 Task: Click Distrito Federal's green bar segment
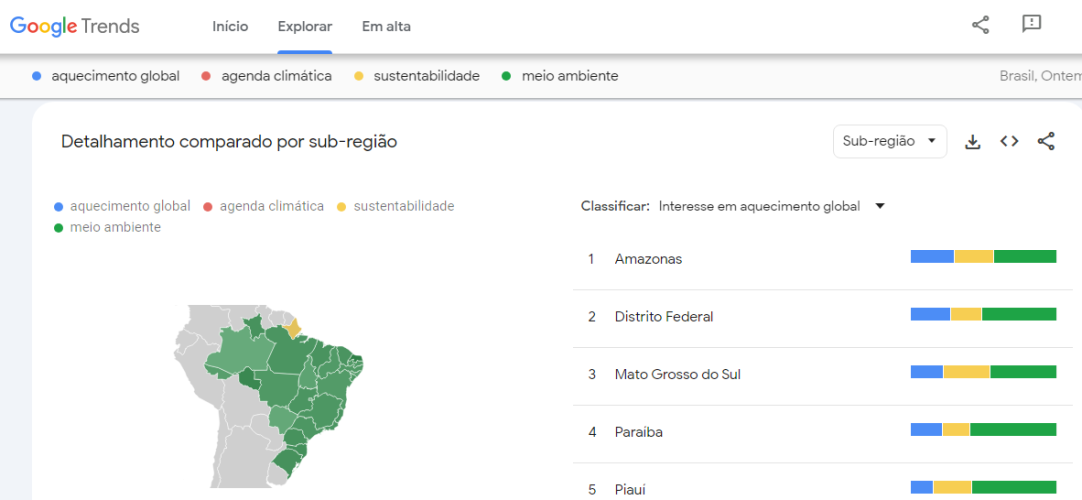pyautogui.click(x=1019, y=314)
